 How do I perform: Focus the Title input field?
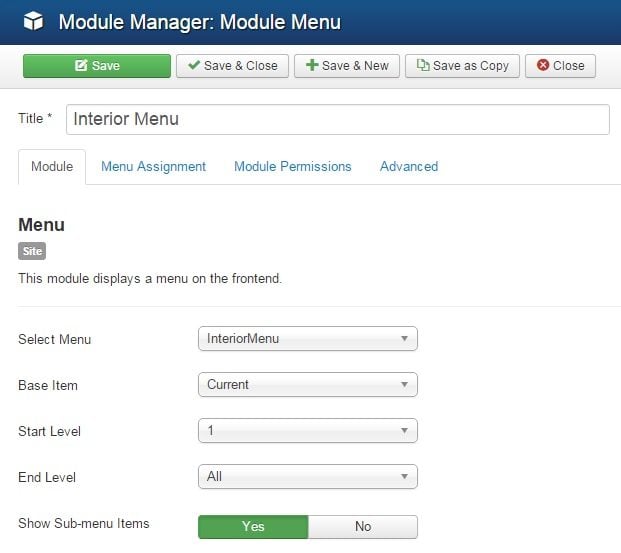pos(337,119)
